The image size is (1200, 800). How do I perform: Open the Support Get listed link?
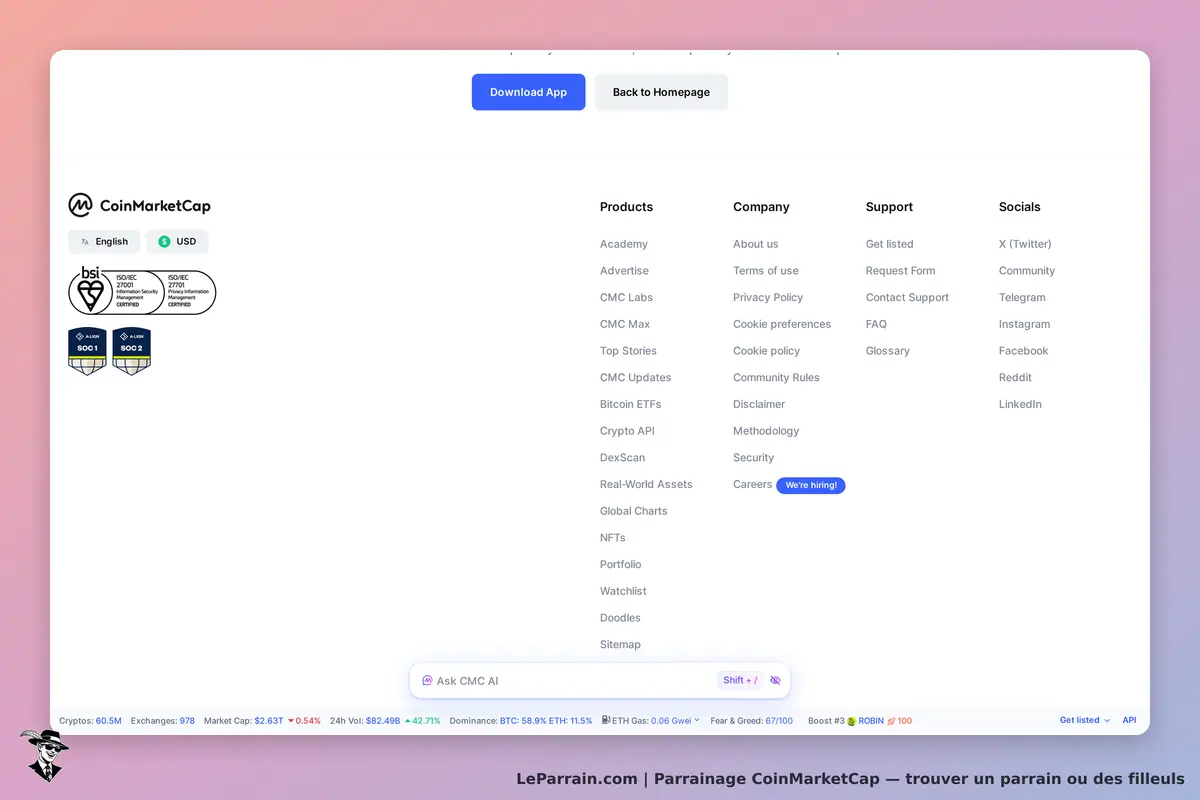889,244
